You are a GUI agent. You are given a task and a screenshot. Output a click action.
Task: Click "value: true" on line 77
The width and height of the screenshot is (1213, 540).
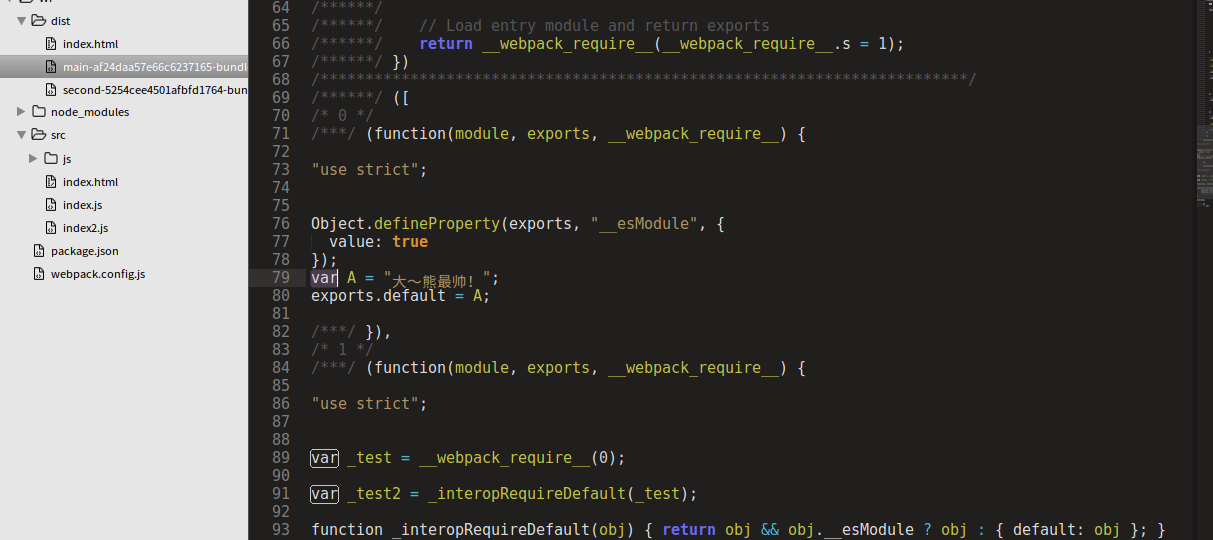tap(378, 242)
